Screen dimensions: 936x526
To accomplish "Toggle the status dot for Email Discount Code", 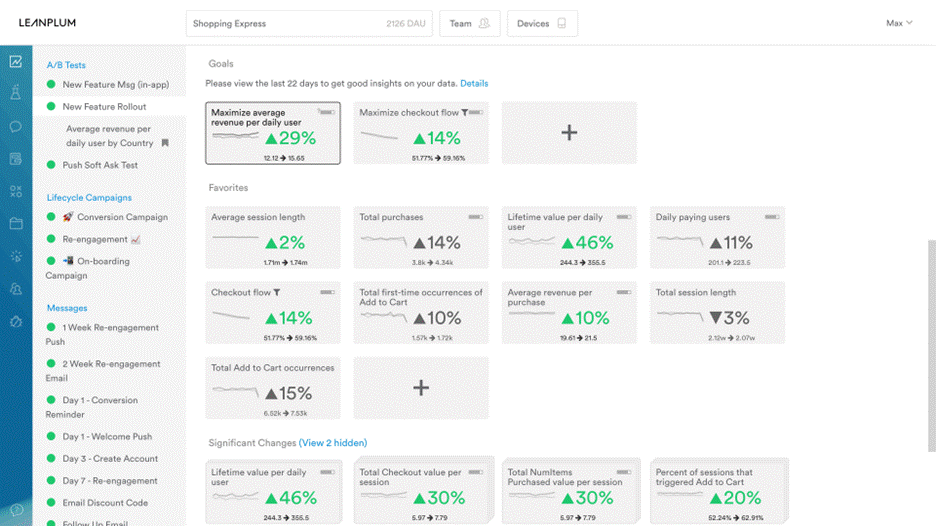I will click(51, 503).
